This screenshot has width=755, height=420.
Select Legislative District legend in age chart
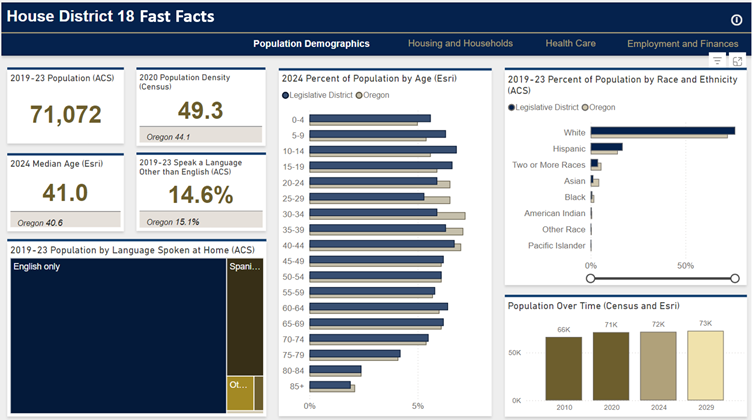tap(315, 95)
